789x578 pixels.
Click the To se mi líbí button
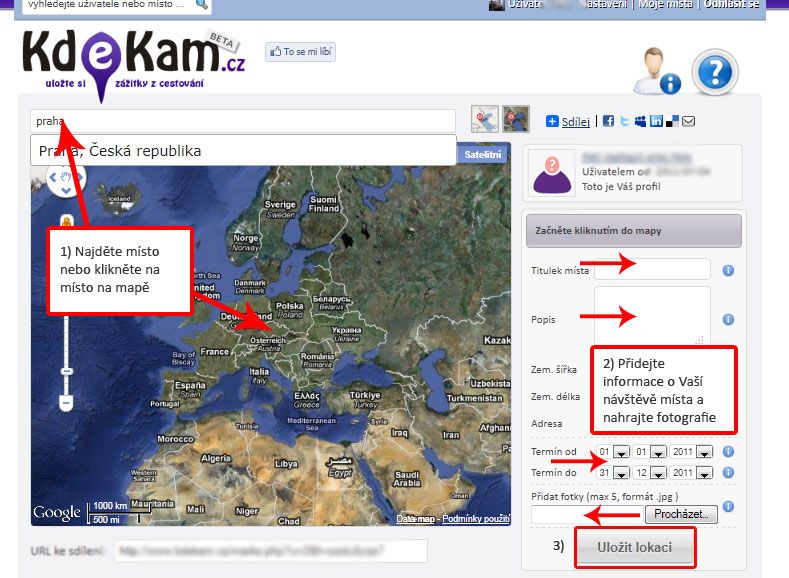tap(300, 52)
